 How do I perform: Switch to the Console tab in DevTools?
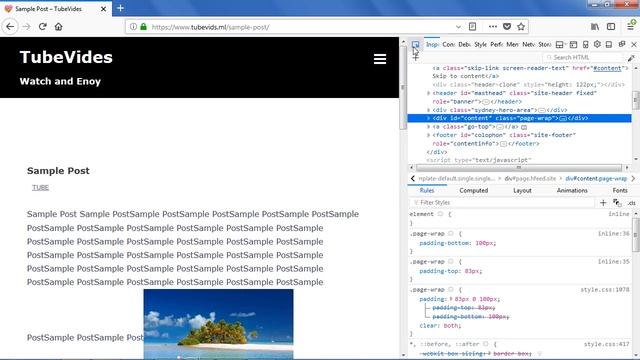point(449,44)
